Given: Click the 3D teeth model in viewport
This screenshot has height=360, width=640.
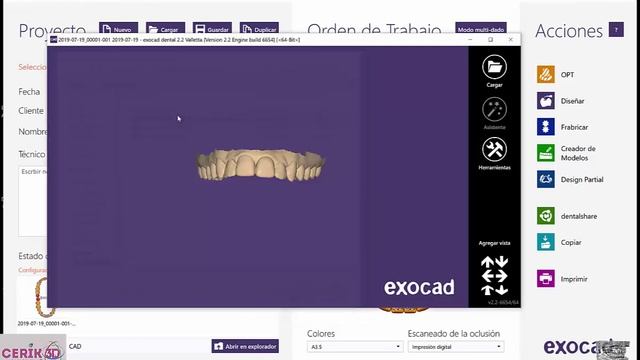Looking at the screenshot, I should (x=260, y=164).
